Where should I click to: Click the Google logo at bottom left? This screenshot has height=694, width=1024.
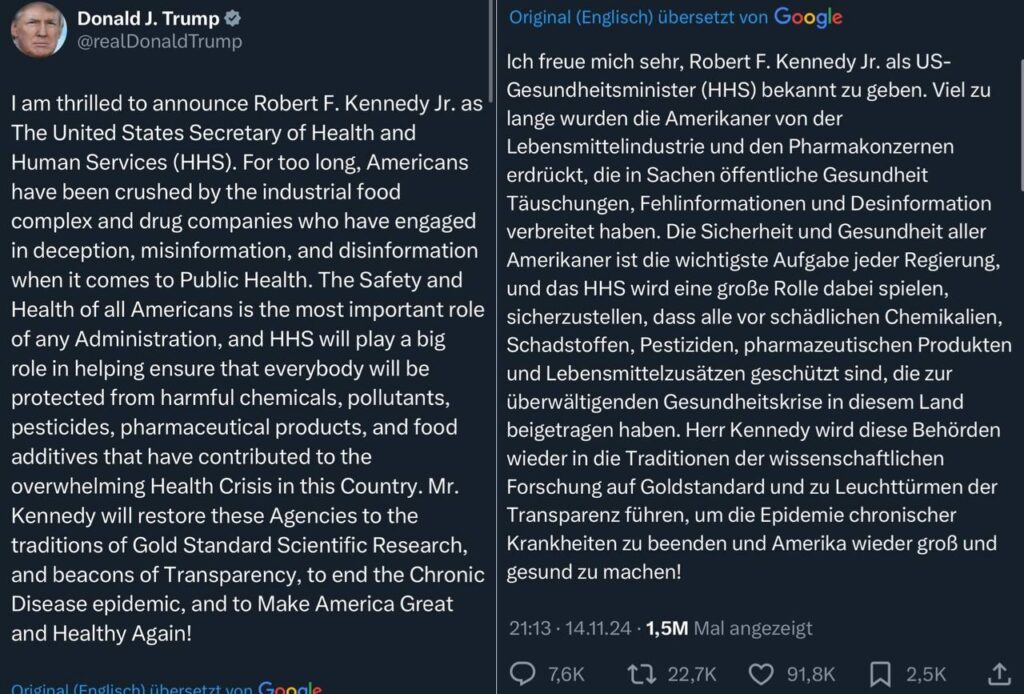pyautogui.click(x=290, y=688)
